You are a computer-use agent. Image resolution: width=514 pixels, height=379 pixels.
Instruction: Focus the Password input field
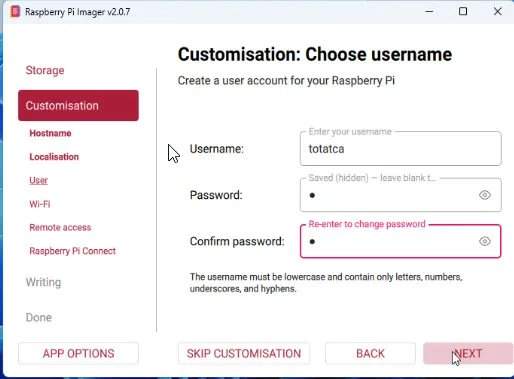[400, 195]
